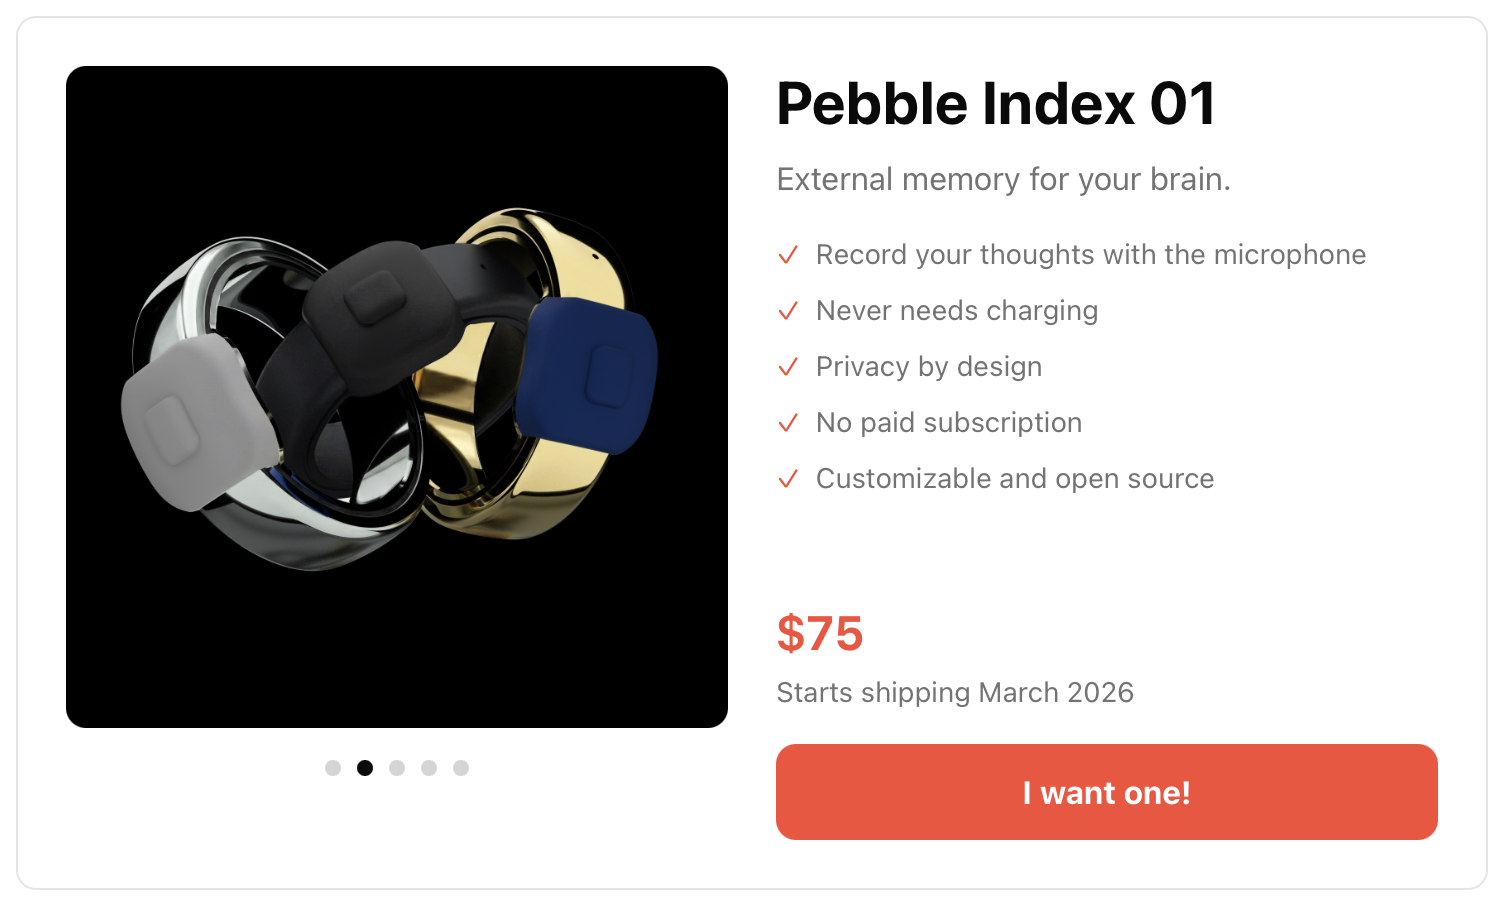Click the checkmark beside "Customizable and open source"
Screen dimensions: 1506x898
(x=788, y=479)
